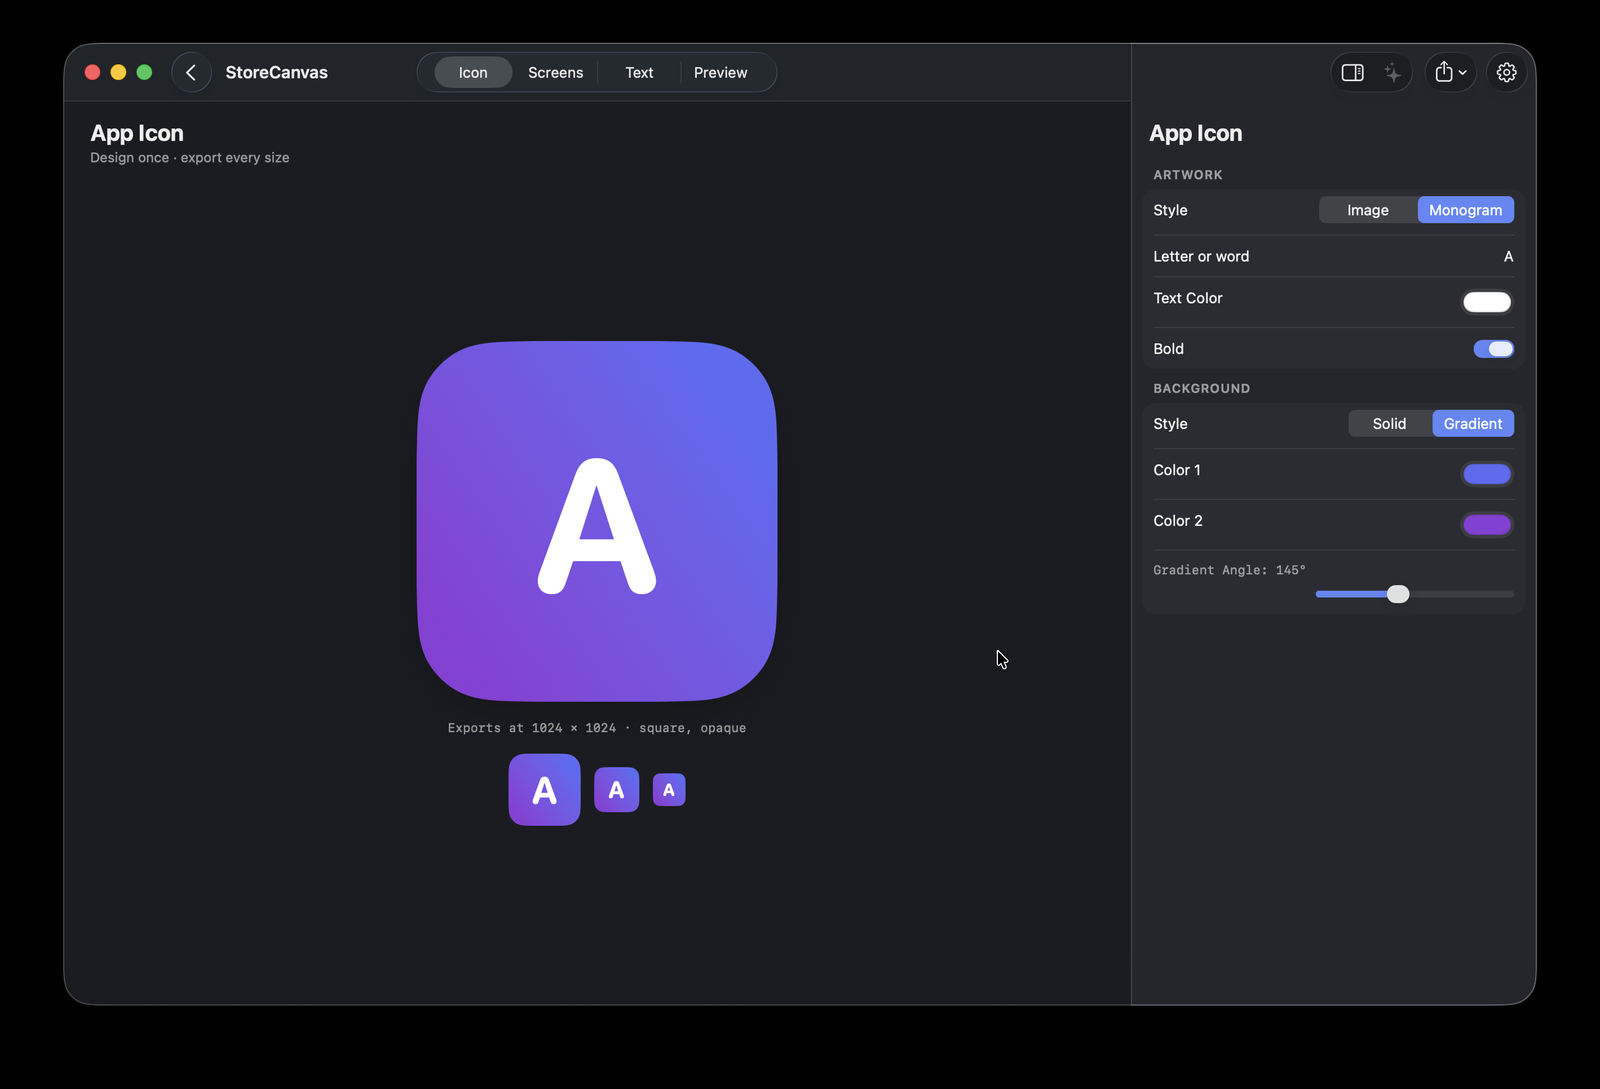Image resolution: width=1600 pixels, height=1089 pixels.
Task: Select Image artwork style
Action: 1368,210
